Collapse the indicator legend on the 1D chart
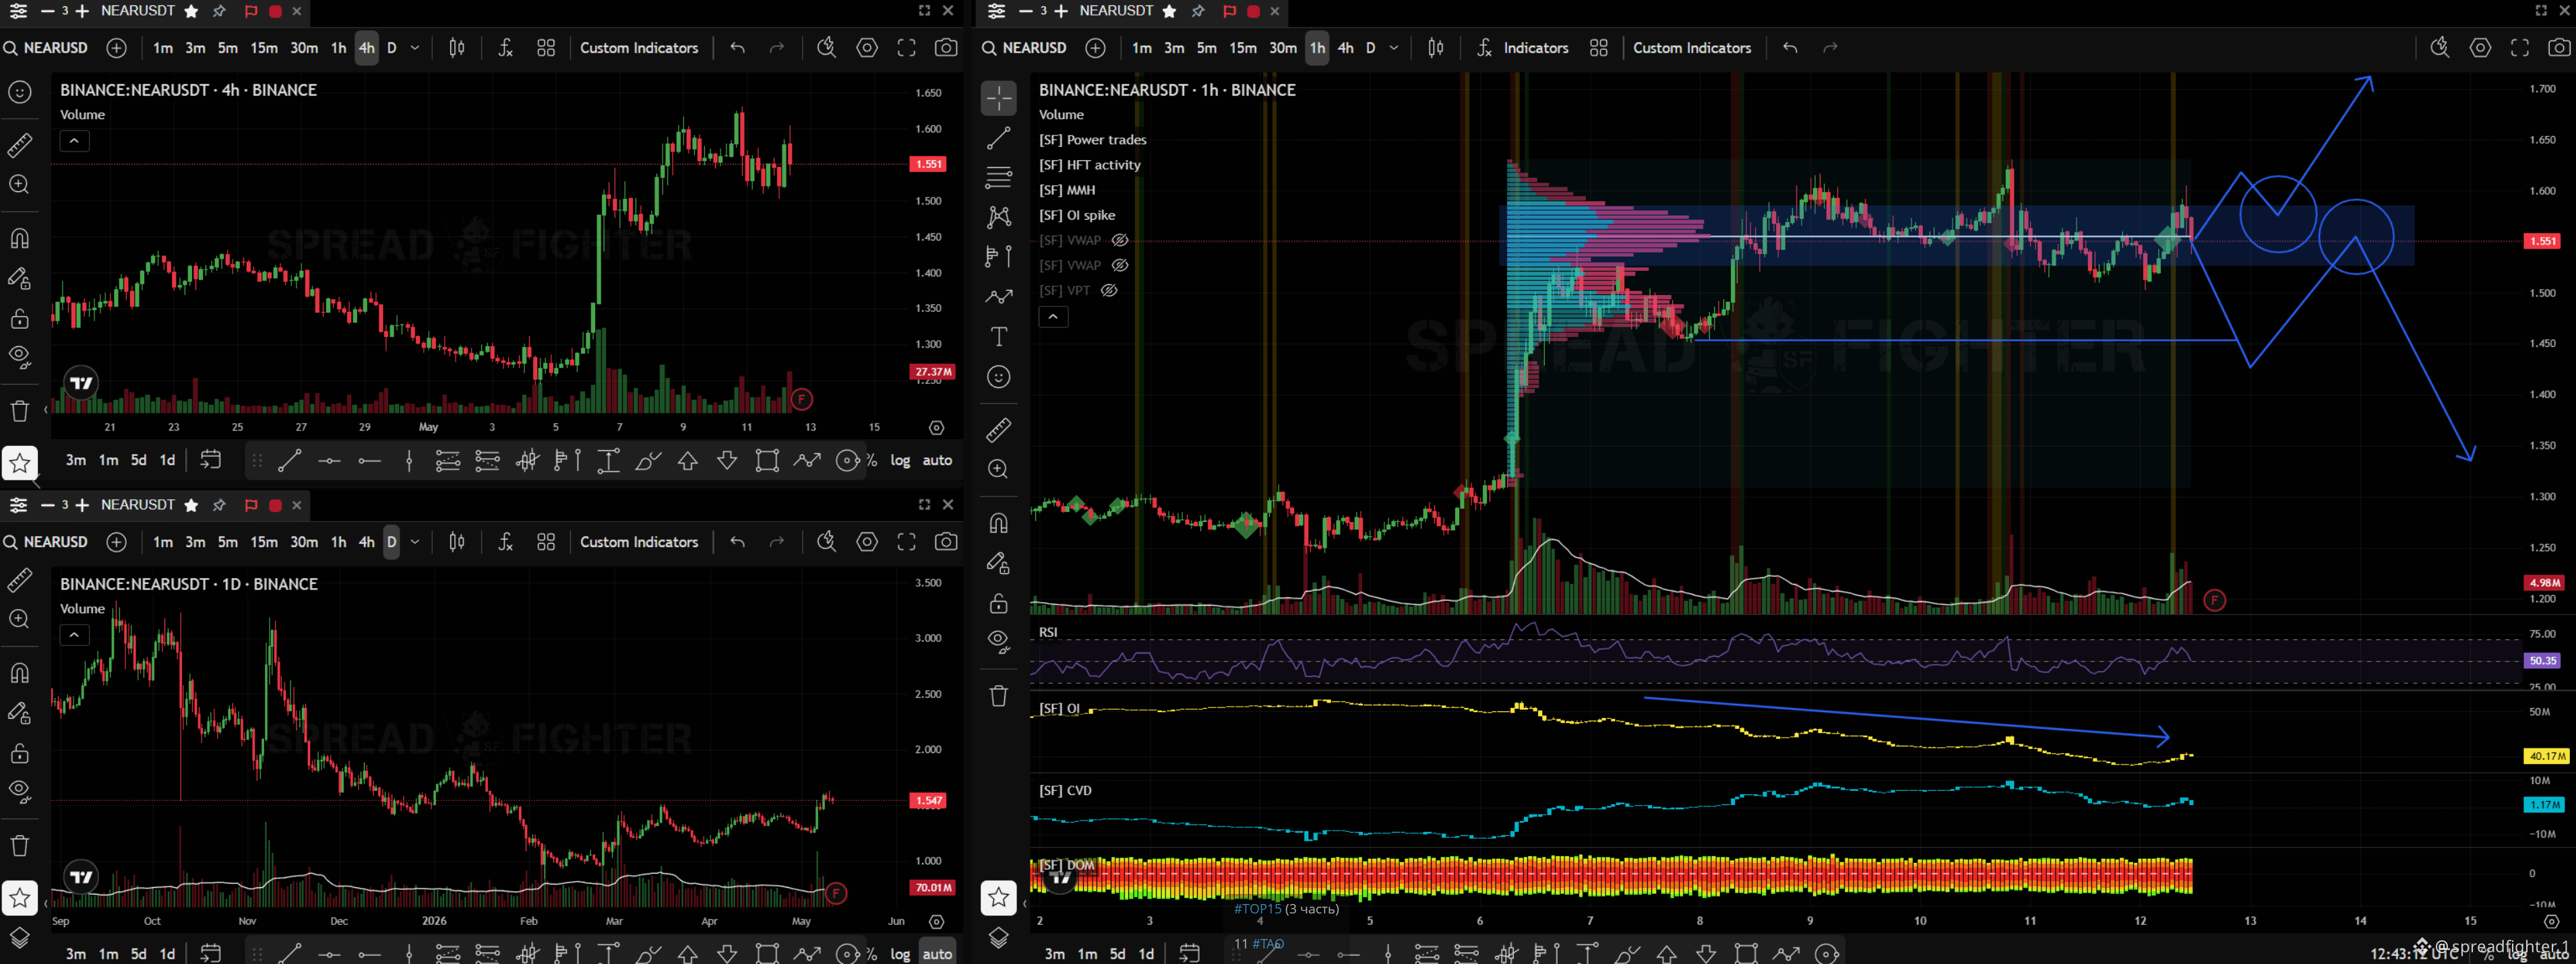Viewport: 2576px width, 964px height. pos(74,635)
